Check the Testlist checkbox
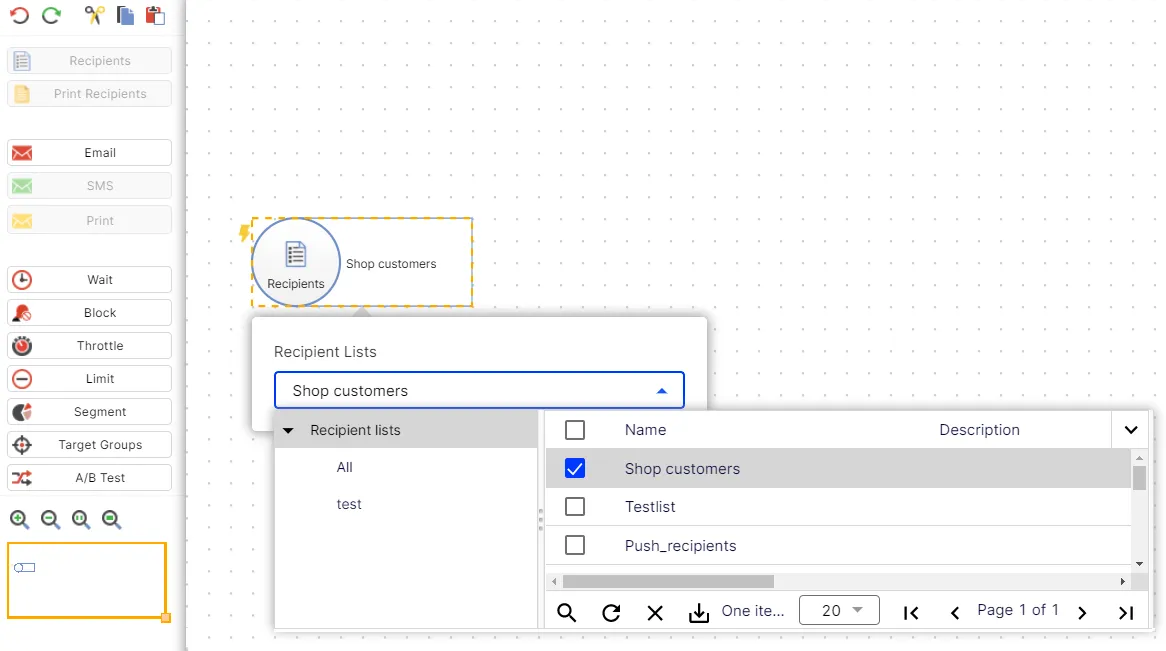 click(x=575, y=507)
